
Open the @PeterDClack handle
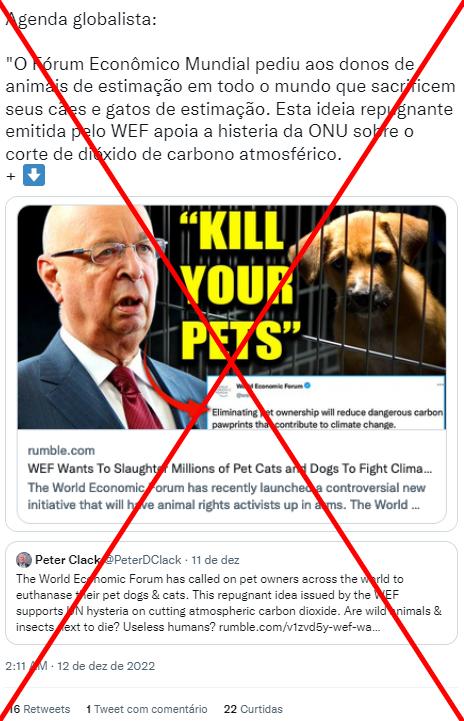pyautogui.click(x=142, y=560)
